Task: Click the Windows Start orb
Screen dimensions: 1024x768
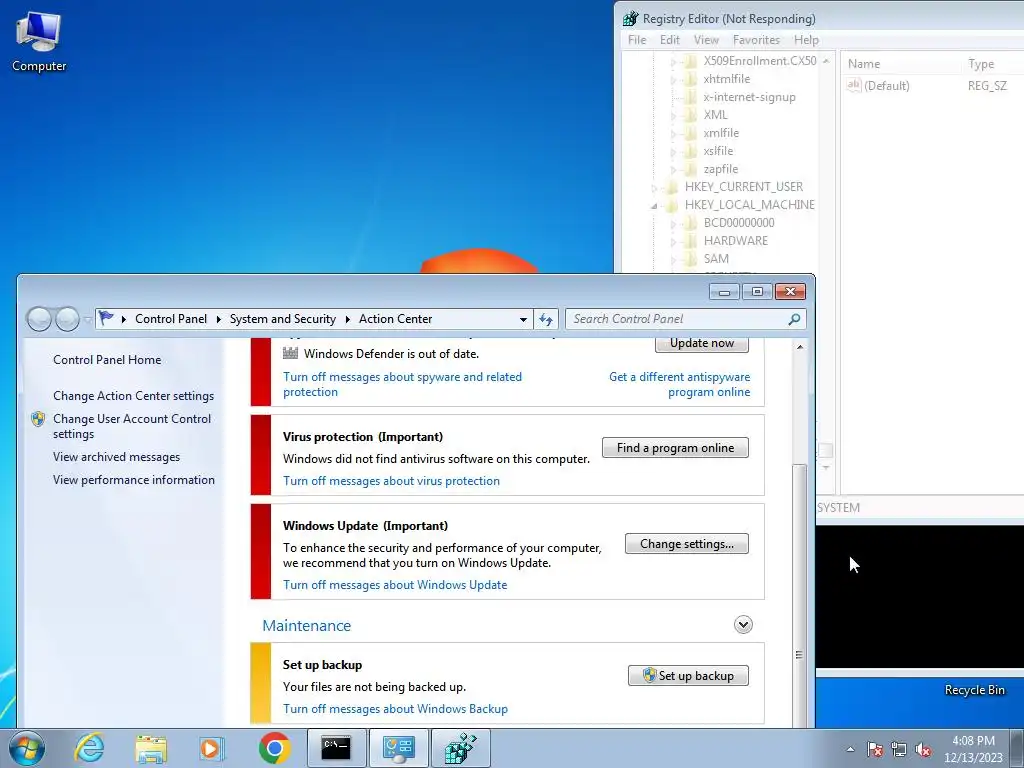Action: (27, 748)
